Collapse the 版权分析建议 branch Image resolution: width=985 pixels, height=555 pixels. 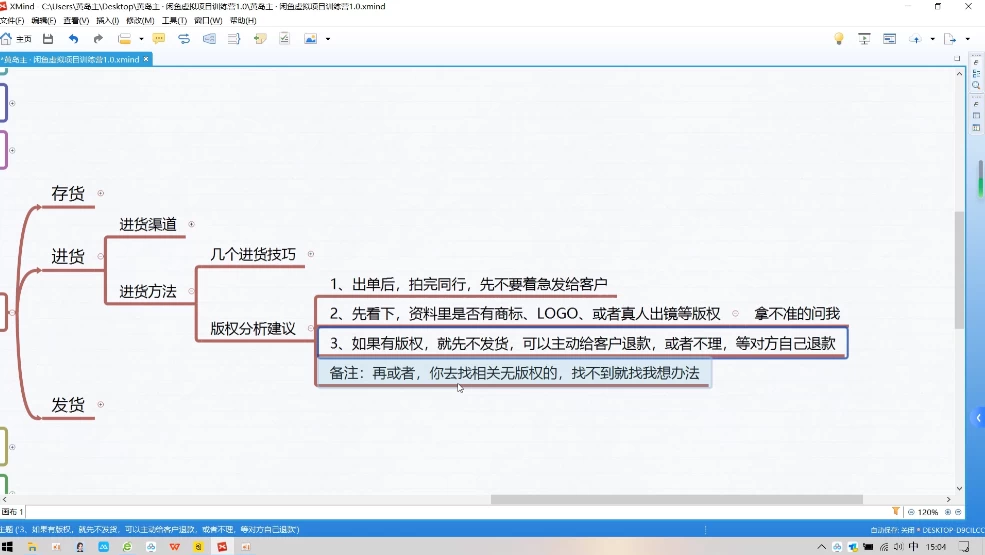tap(311, 328)
